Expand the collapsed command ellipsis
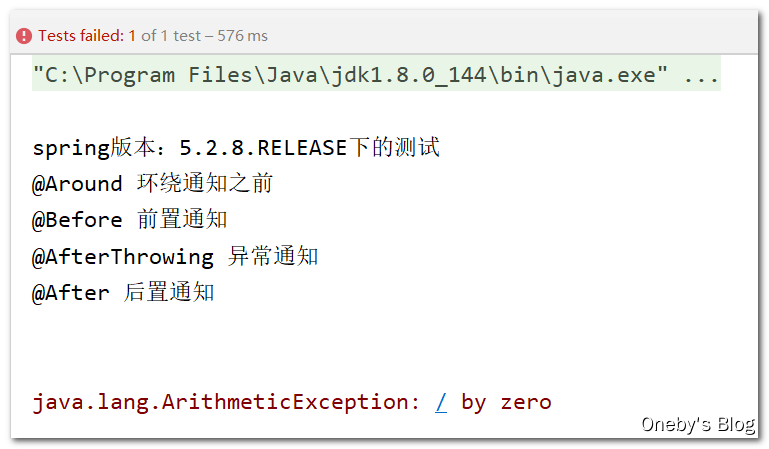 tap(701, 76)
